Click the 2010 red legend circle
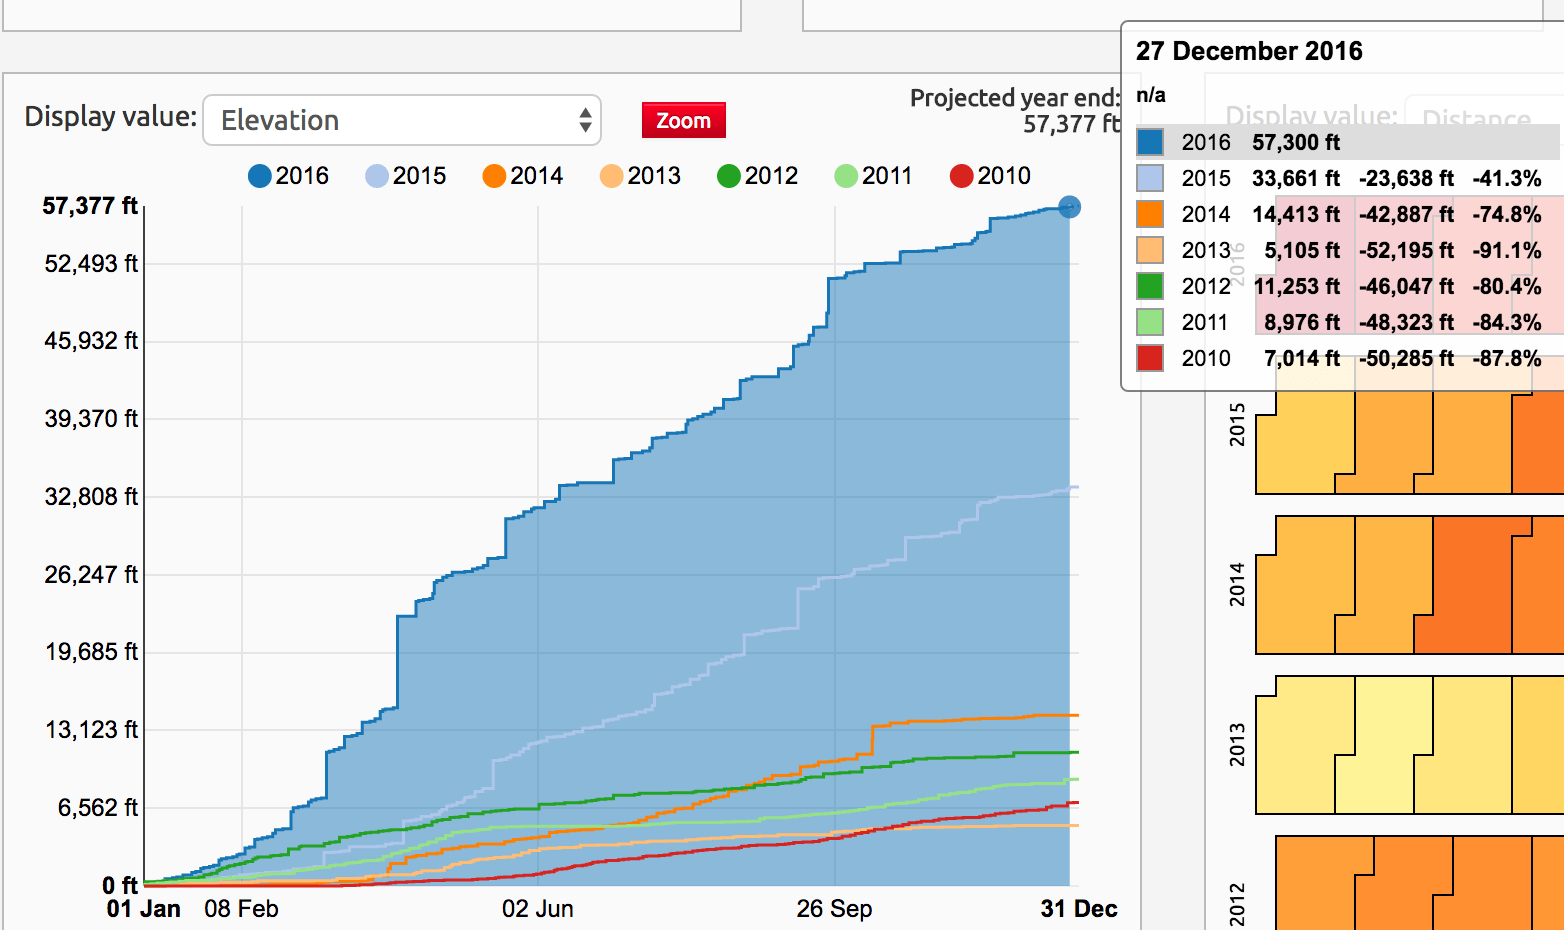This screenshot has width=1564, height=930. click(961, 176)
